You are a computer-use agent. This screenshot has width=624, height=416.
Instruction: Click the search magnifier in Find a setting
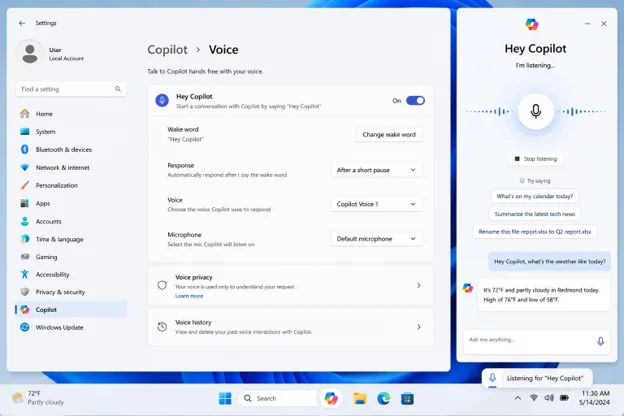pos(118,89)
